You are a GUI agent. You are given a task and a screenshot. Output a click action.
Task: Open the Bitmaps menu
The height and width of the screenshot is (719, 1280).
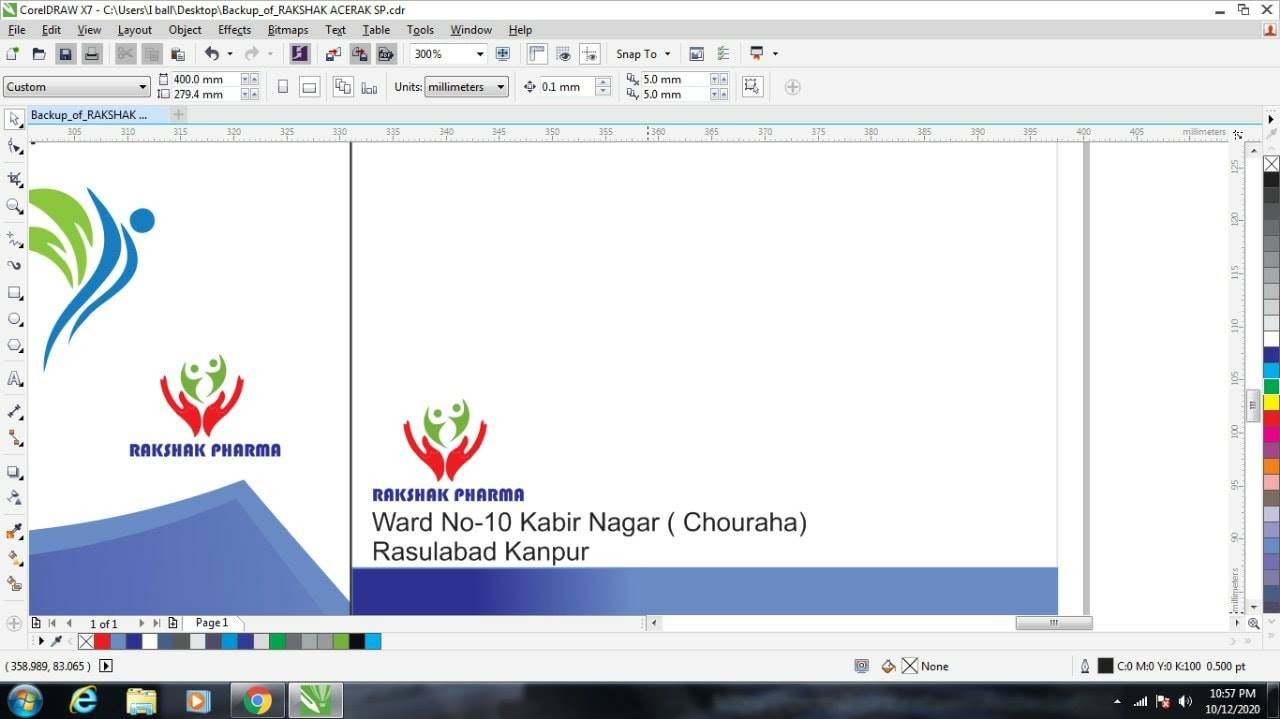(x=288, y=30)
